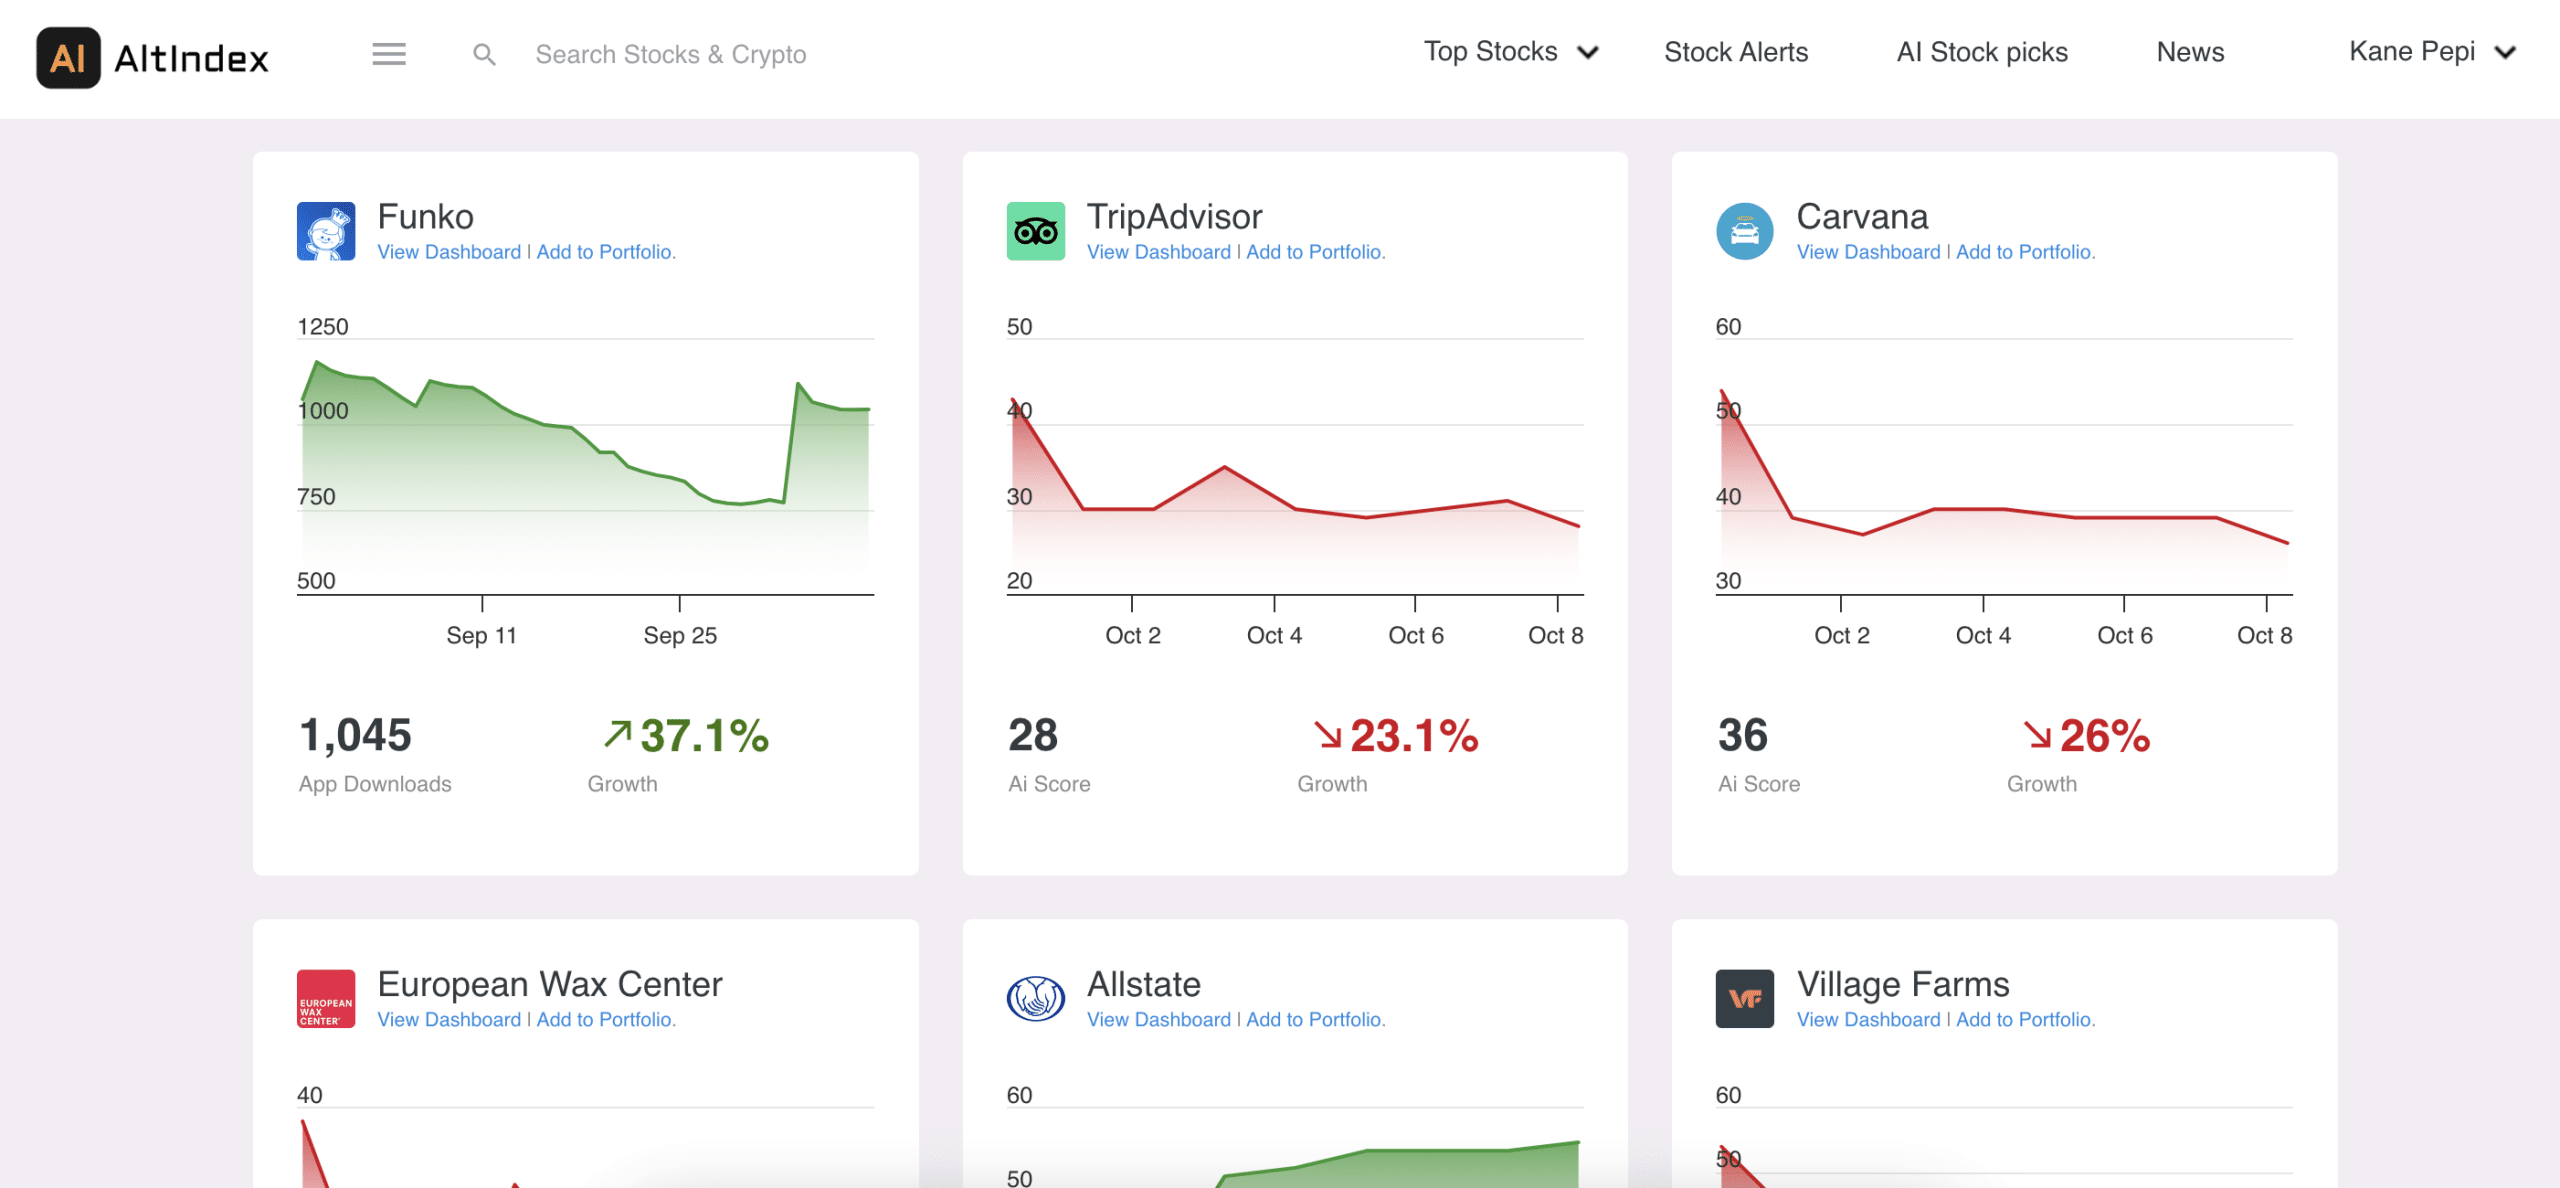This screenshot has height=1188, width=2560.
Task: Click the Funko green growth arrow
Action: (618, 734)
